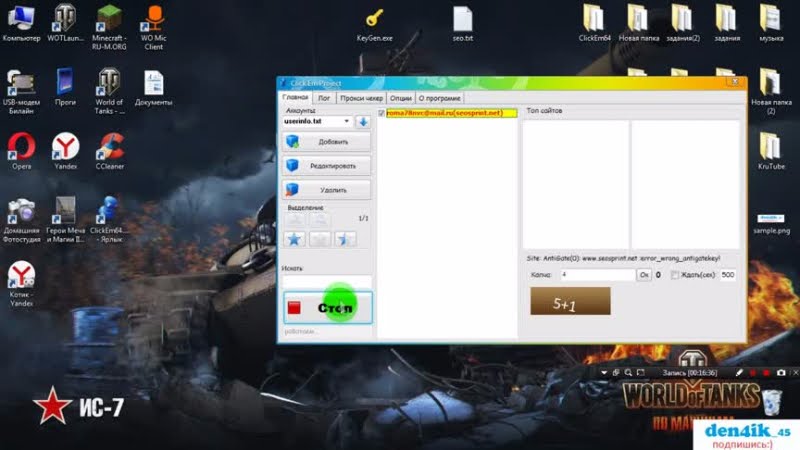Open the ClickEm64 - Ярлык shortcut
Image resolution: width=800 pixels, height=450 pixels.
tap(109, 220)
